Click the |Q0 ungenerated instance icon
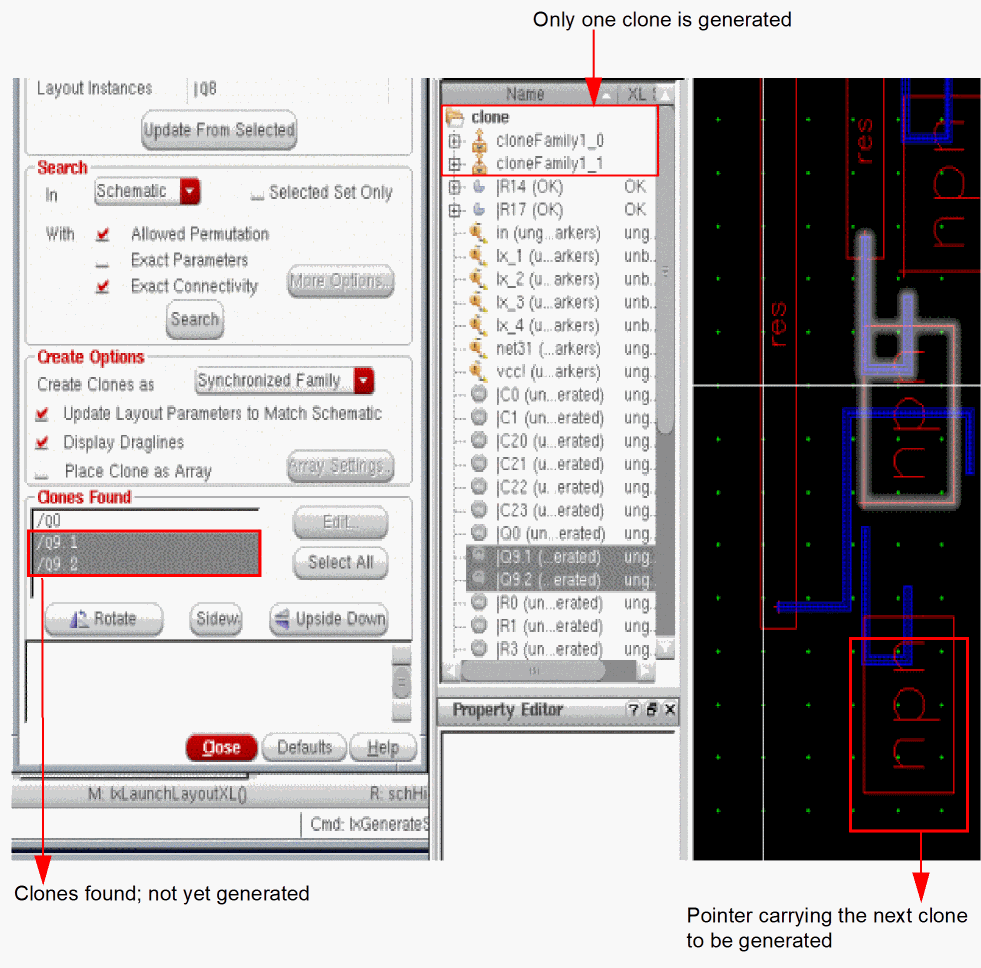 point(479,532)
